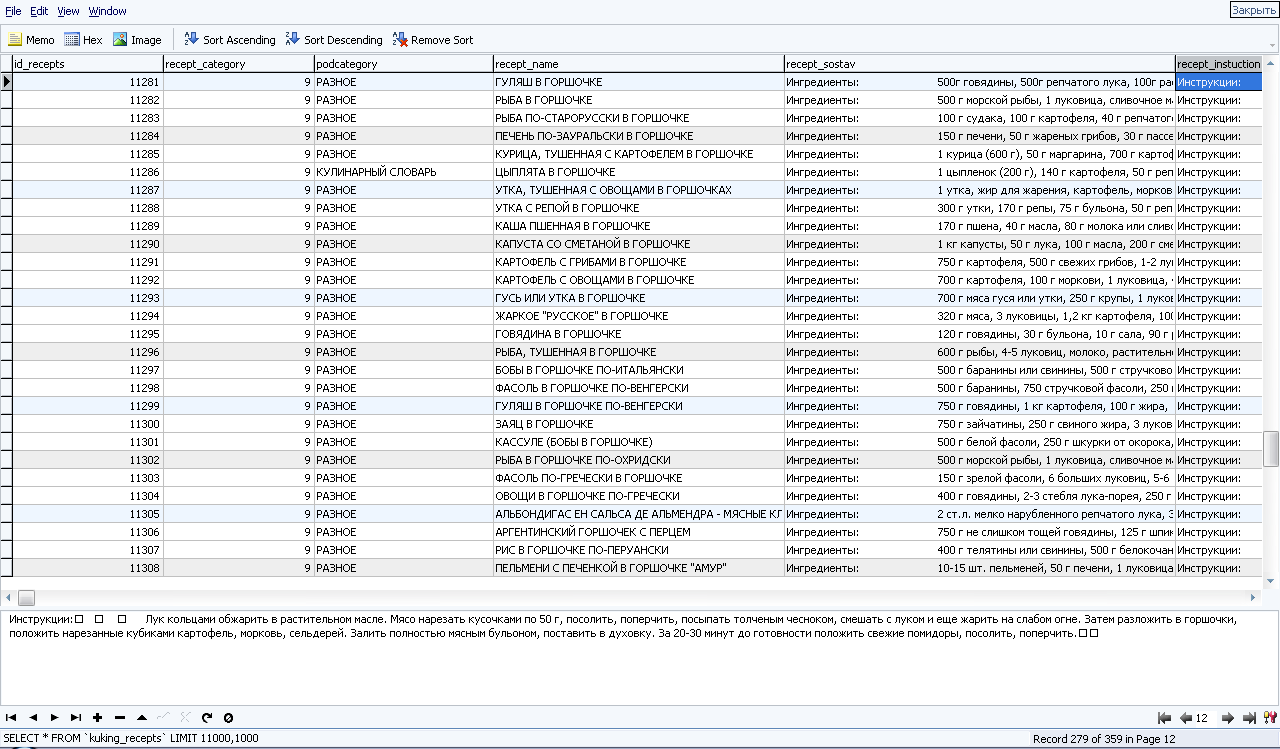Viewport: 1280px width, 749px height.
Task: Click Remove Sort in toolbar
Action: coord(432,40)
